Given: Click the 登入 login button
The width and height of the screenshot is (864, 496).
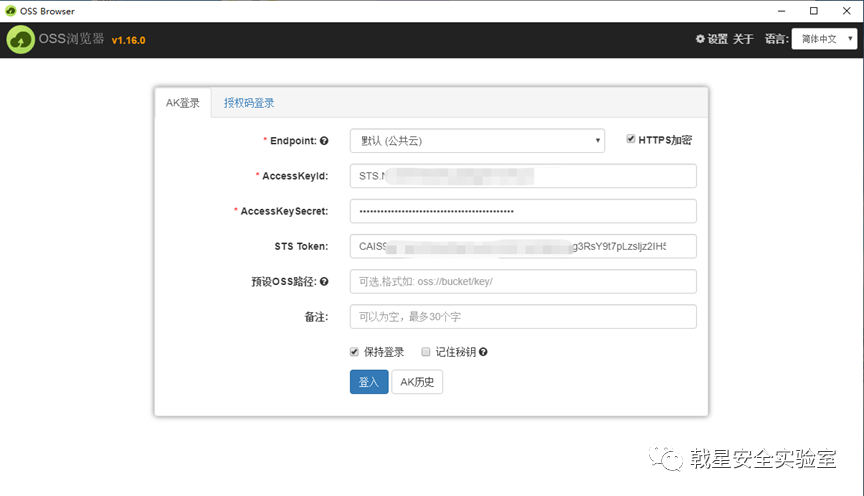Looking at the screenshot, I should [x=369, y=381].
